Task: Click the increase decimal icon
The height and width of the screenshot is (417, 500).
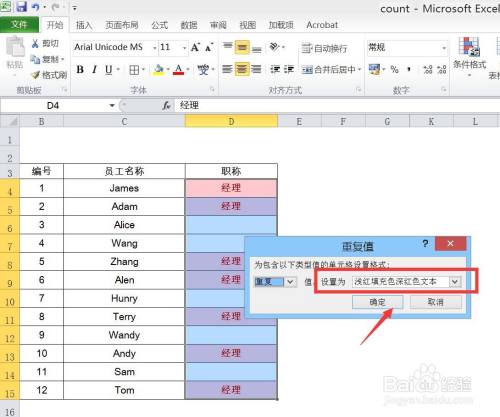Action: pyautogui.click(x=428, y=69)
